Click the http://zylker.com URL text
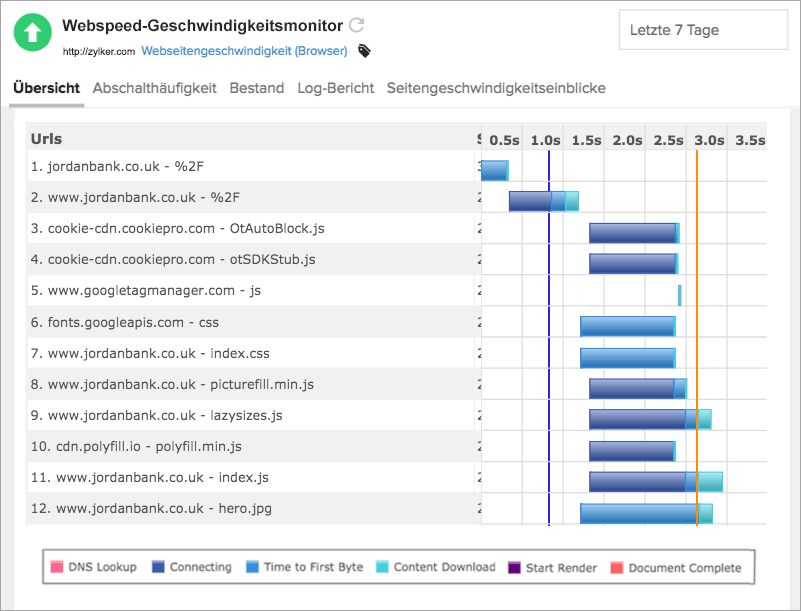801x611 pixels. coord(99,52)
